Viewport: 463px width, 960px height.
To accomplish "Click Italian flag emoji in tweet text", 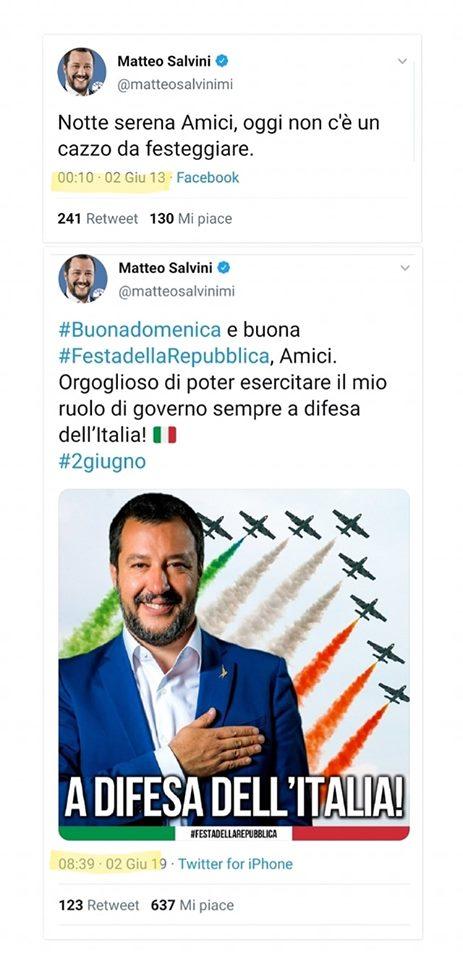I will [x=164, y=435].
